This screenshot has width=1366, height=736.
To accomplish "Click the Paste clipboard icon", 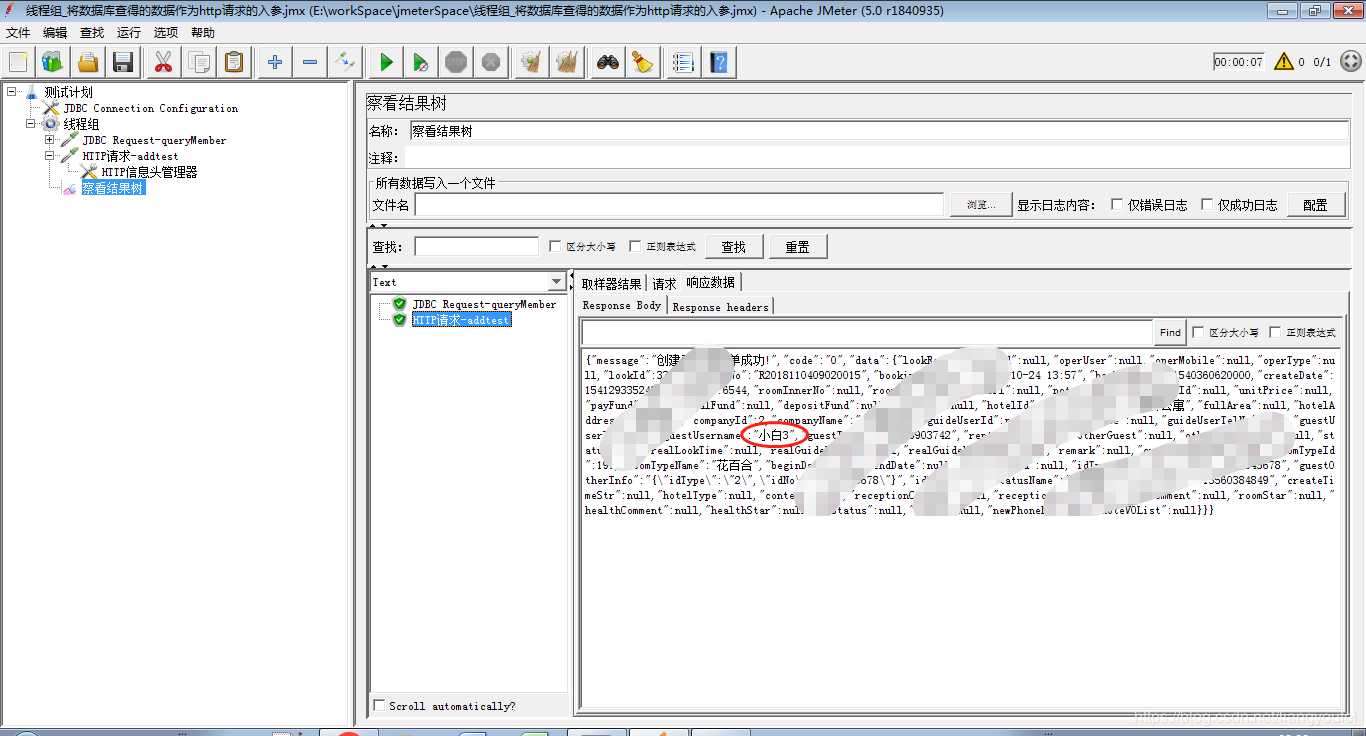I will [x=233, y=63].
